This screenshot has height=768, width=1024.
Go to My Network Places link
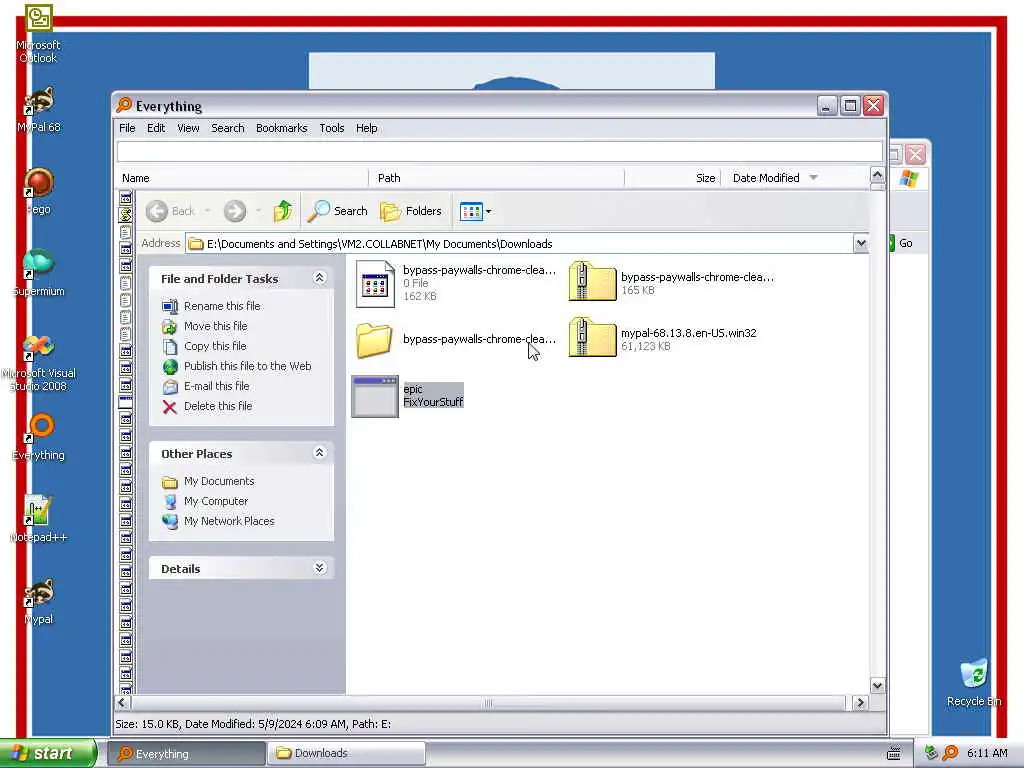229,521
